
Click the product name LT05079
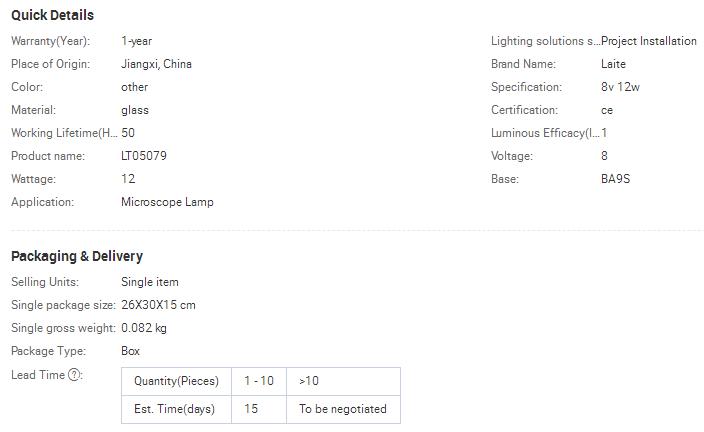coord(144,156)
